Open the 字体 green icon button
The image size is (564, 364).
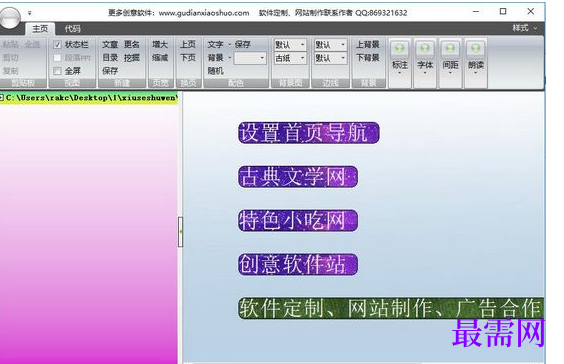pyautogui.click(x=425, y=63)
